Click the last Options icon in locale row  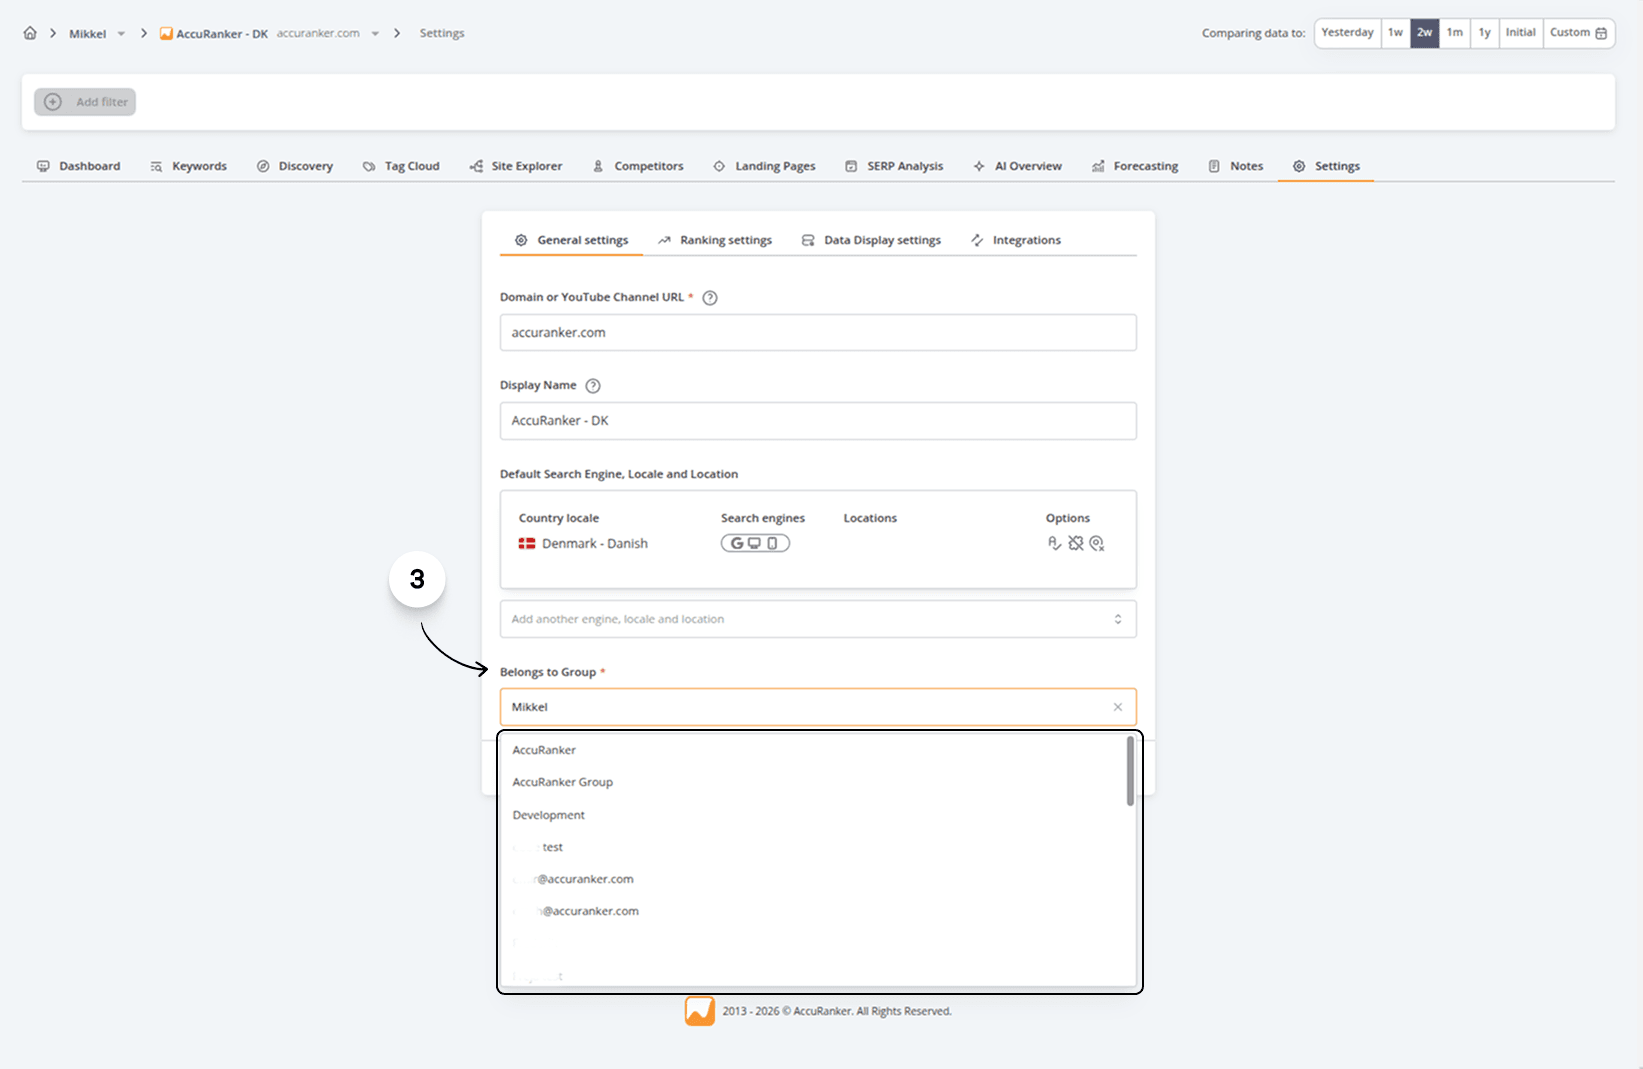click(1097, 544)
